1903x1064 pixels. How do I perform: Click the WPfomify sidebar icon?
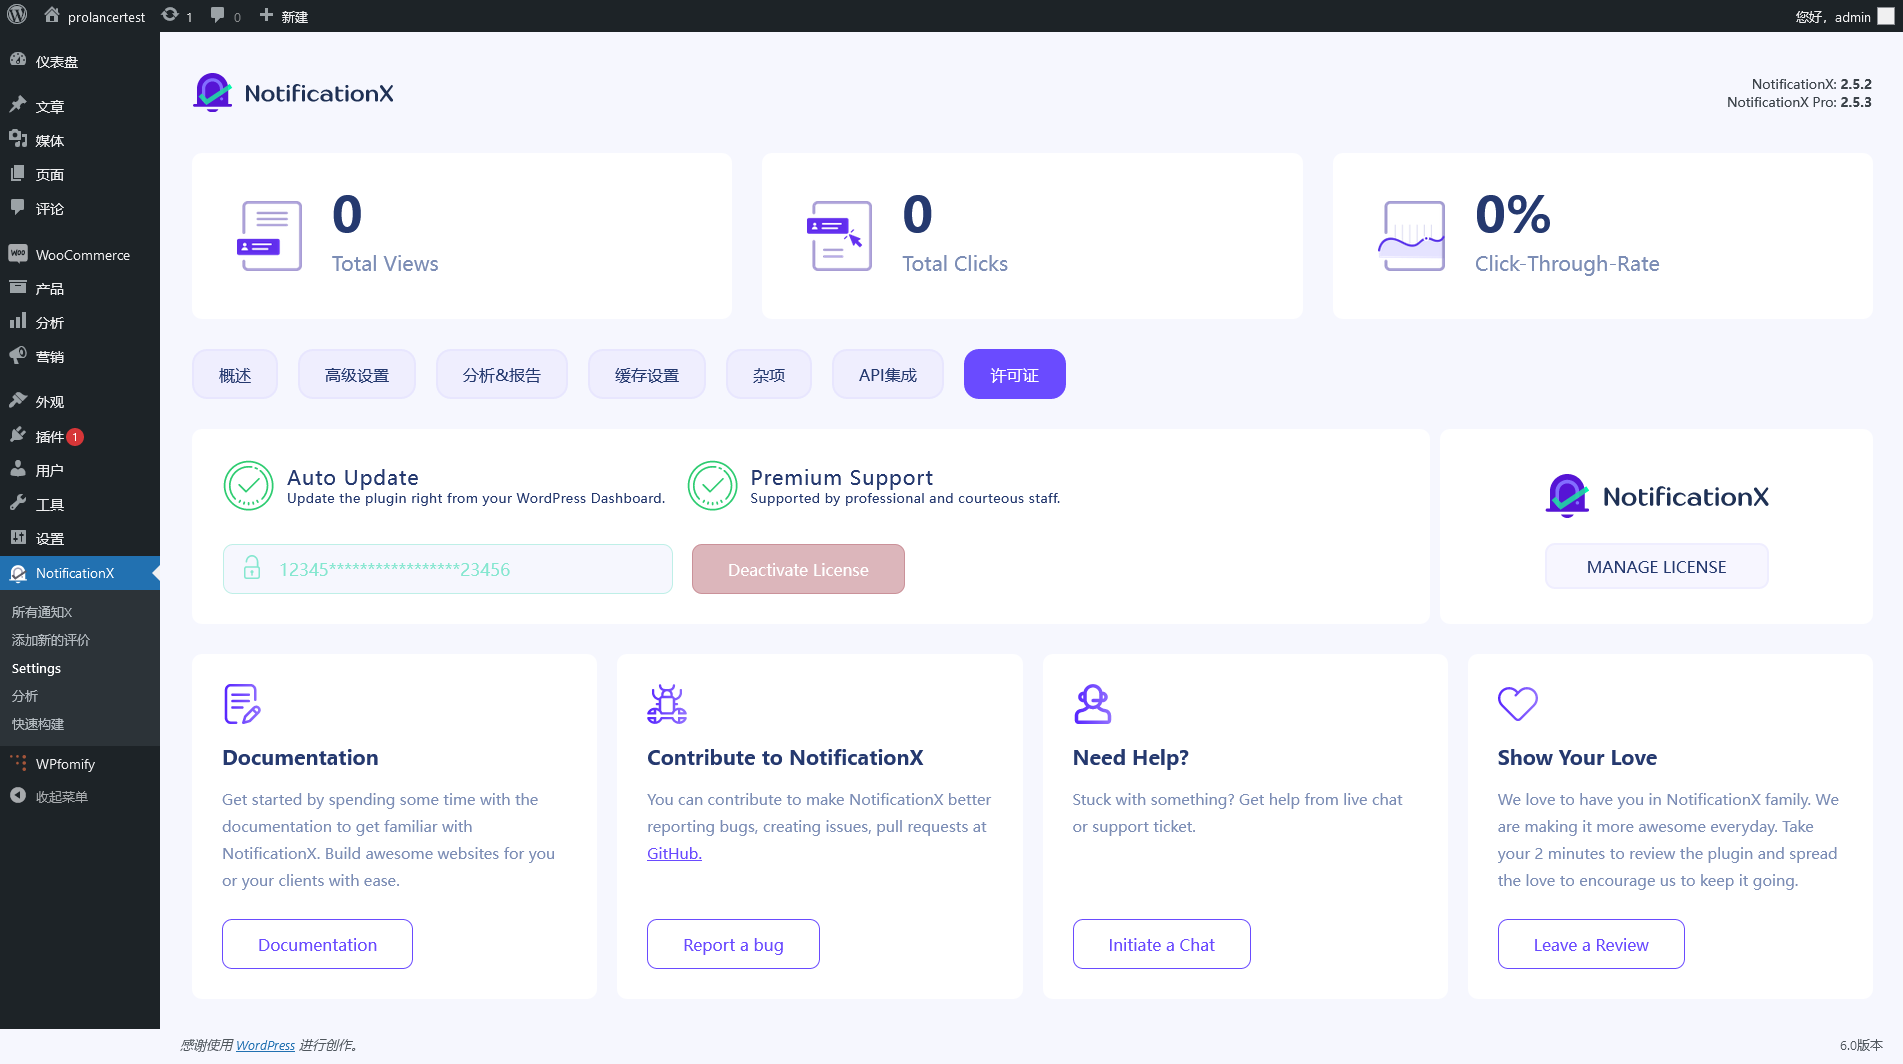18,763
